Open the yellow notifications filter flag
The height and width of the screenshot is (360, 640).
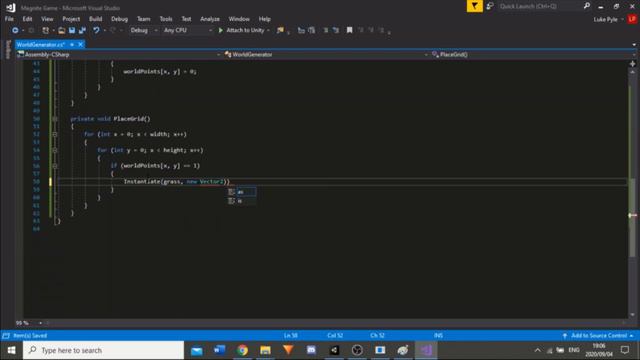pos(474,6)
